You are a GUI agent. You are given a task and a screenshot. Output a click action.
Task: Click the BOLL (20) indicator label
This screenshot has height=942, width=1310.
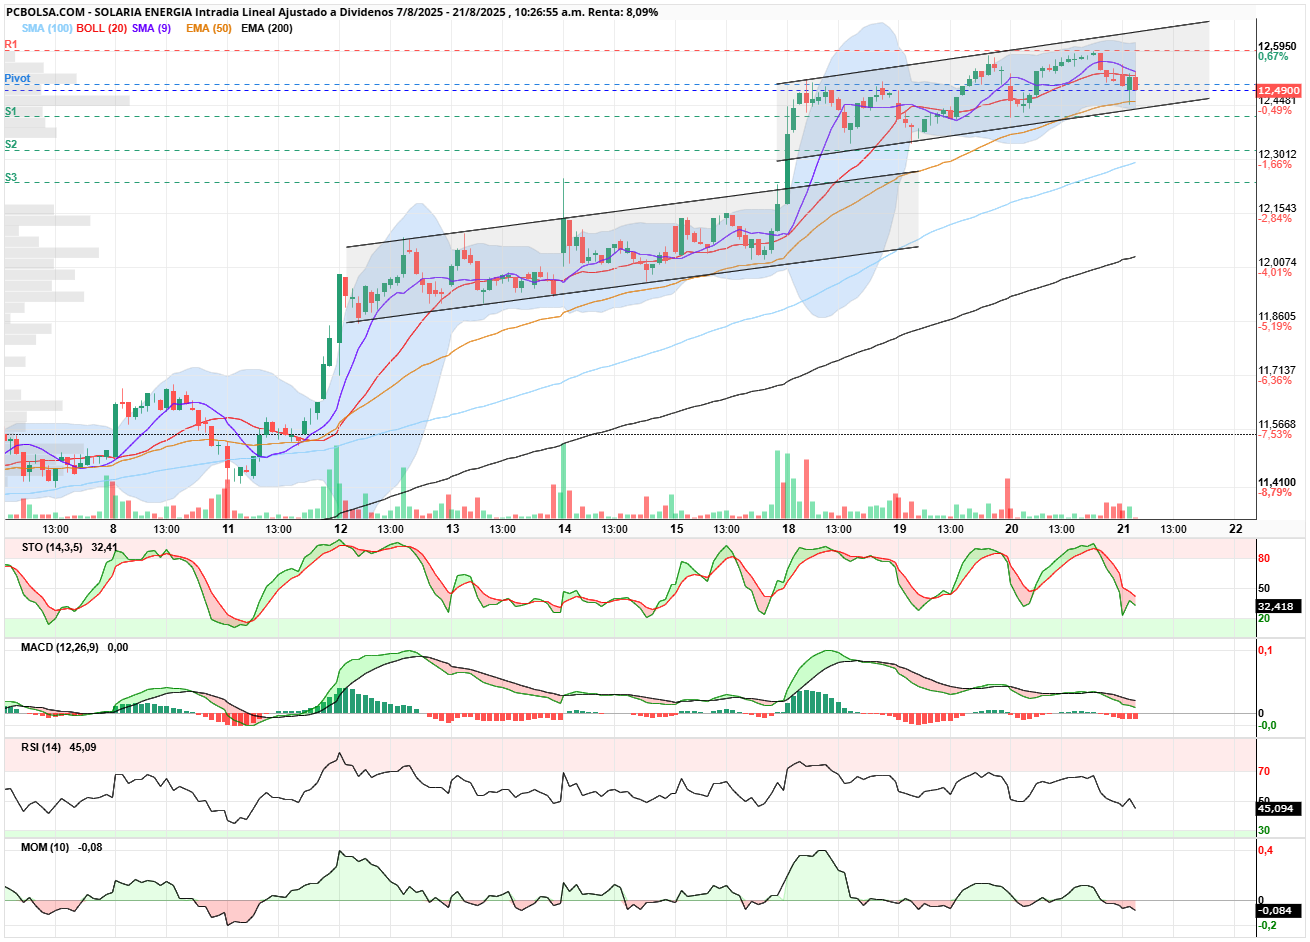tap(102, 28)
